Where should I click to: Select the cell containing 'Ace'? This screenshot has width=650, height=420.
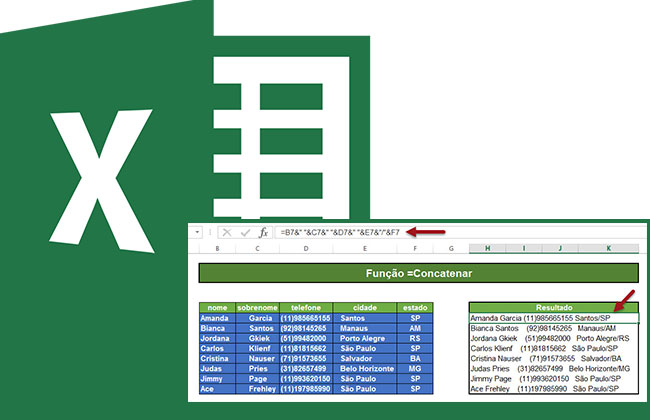pyautogui.click(x=217, y=389)
